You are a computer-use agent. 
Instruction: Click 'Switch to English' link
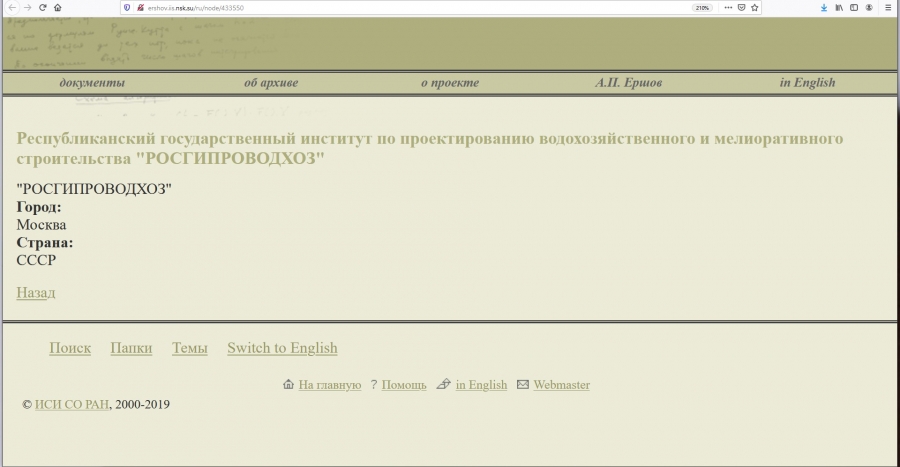(x=282, y=348)
